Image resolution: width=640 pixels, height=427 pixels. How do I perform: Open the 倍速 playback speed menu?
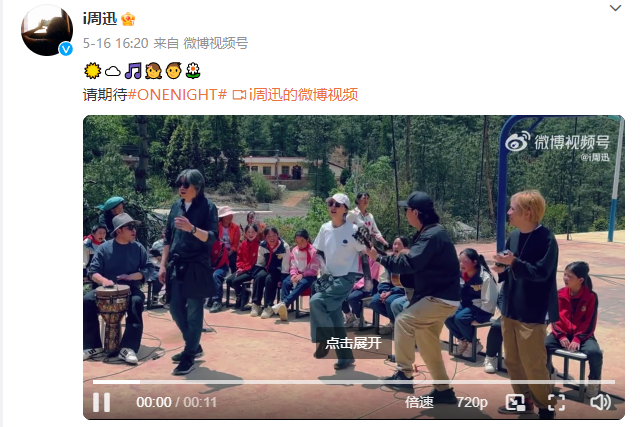[419, 402]
